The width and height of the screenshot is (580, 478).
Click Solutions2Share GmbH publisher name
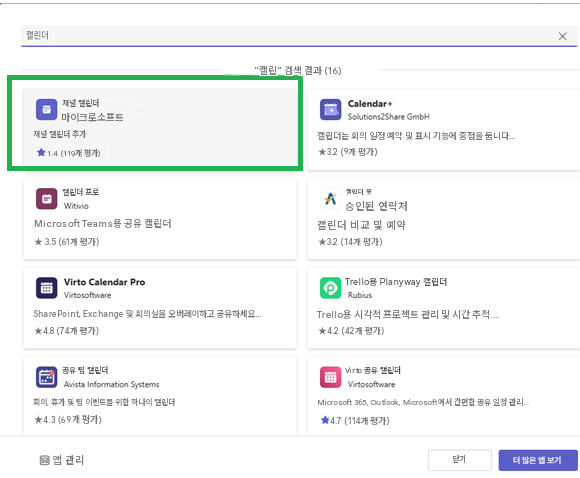(x=388, y=117)
